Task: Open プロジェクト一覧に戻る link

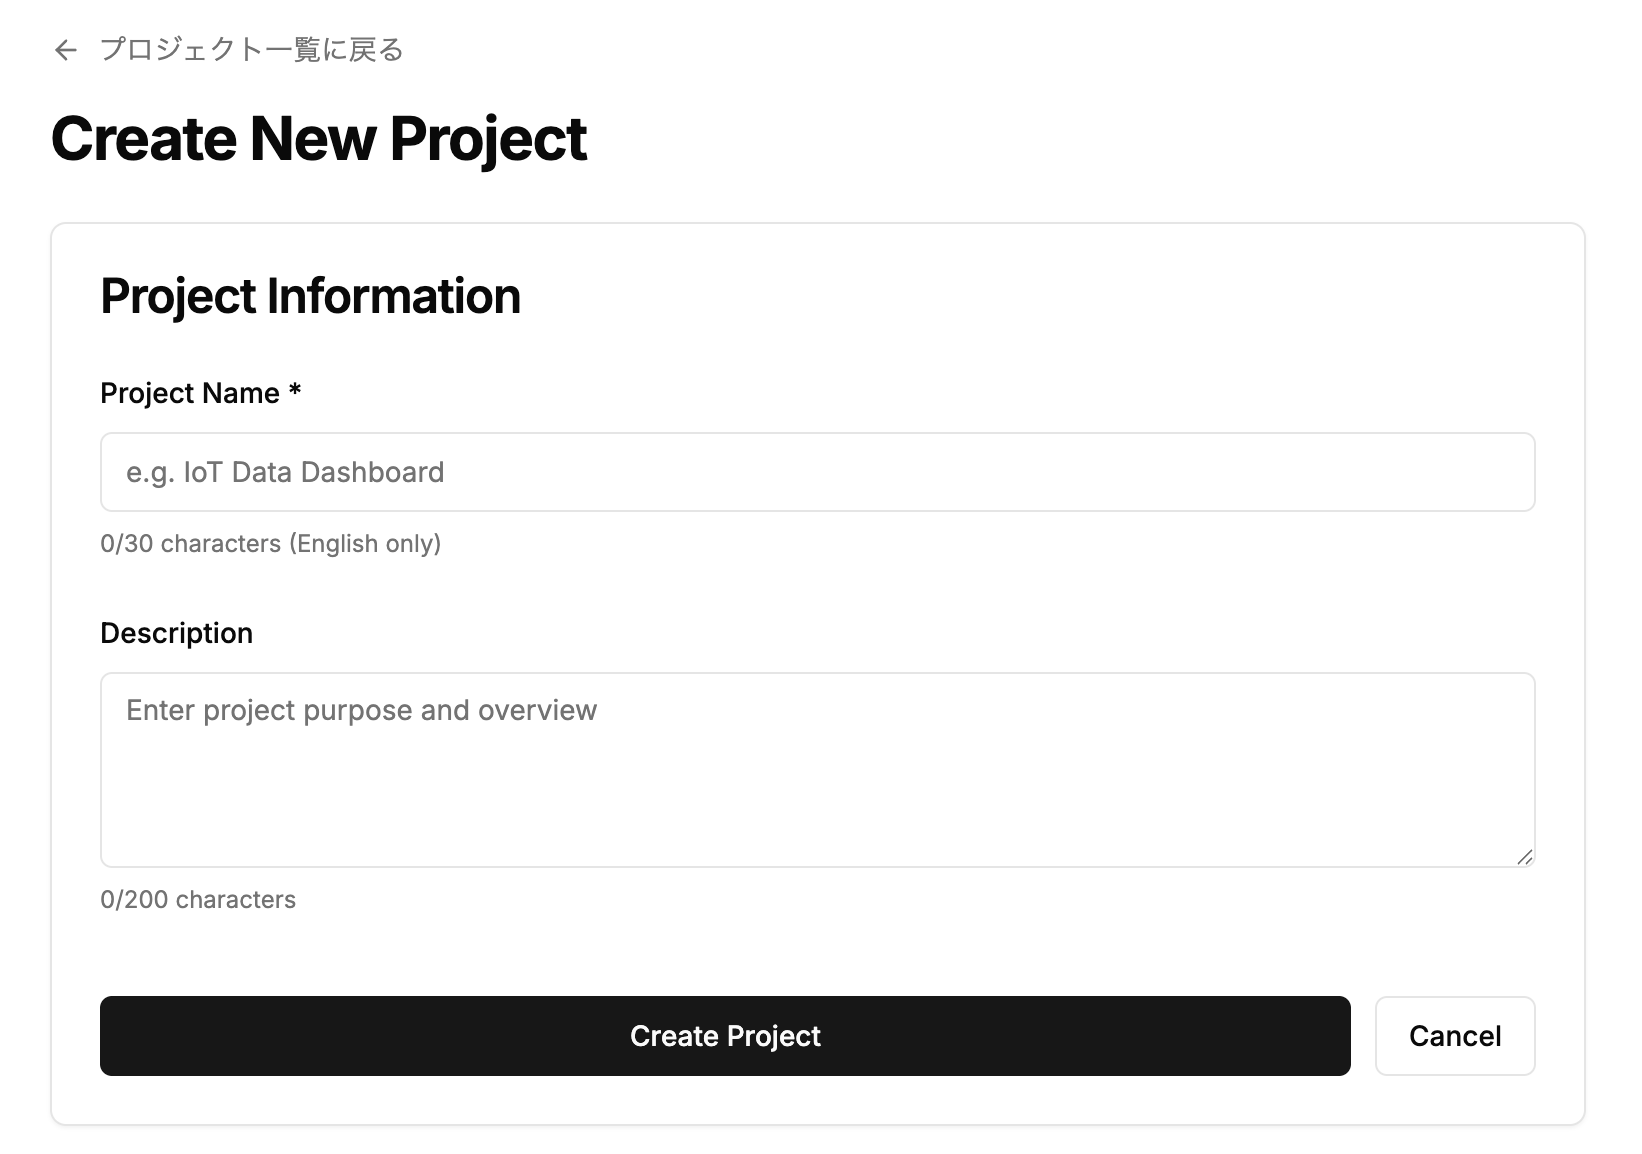Action: tap(250, 49)
